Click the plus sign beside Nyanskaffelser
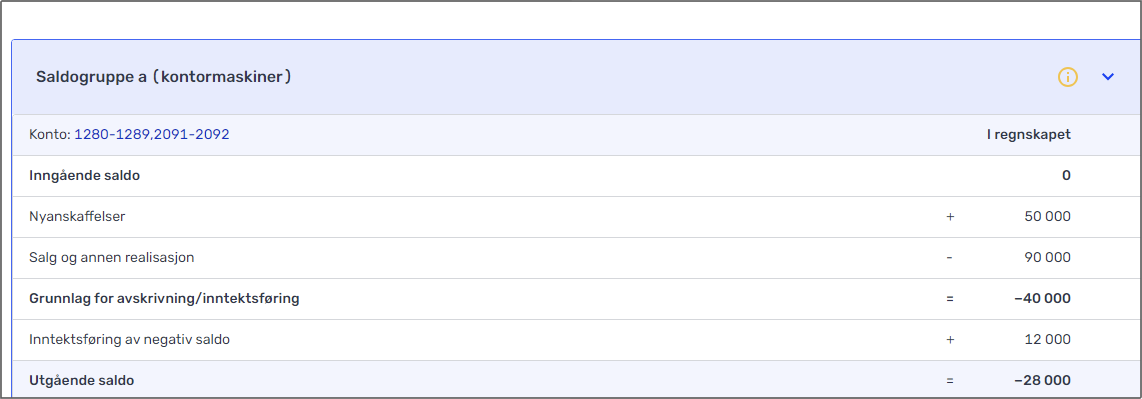 coord(950,216)
